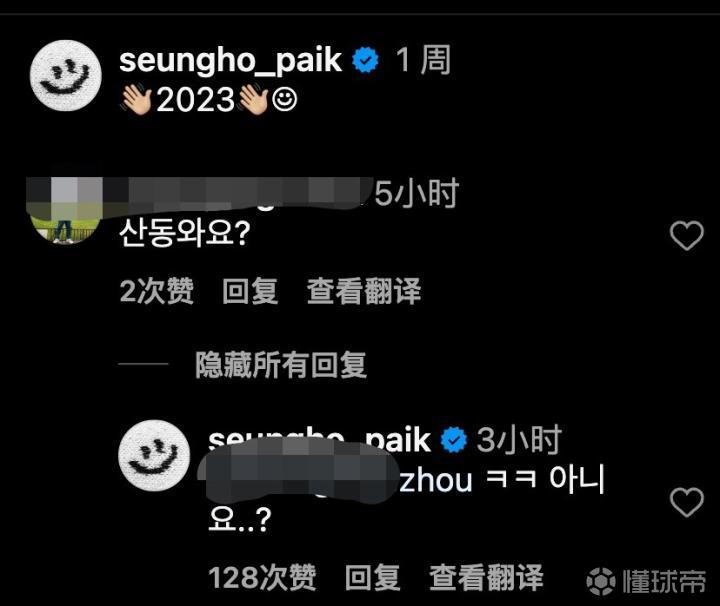Open the 128次赞 likes list

point(262,578)
